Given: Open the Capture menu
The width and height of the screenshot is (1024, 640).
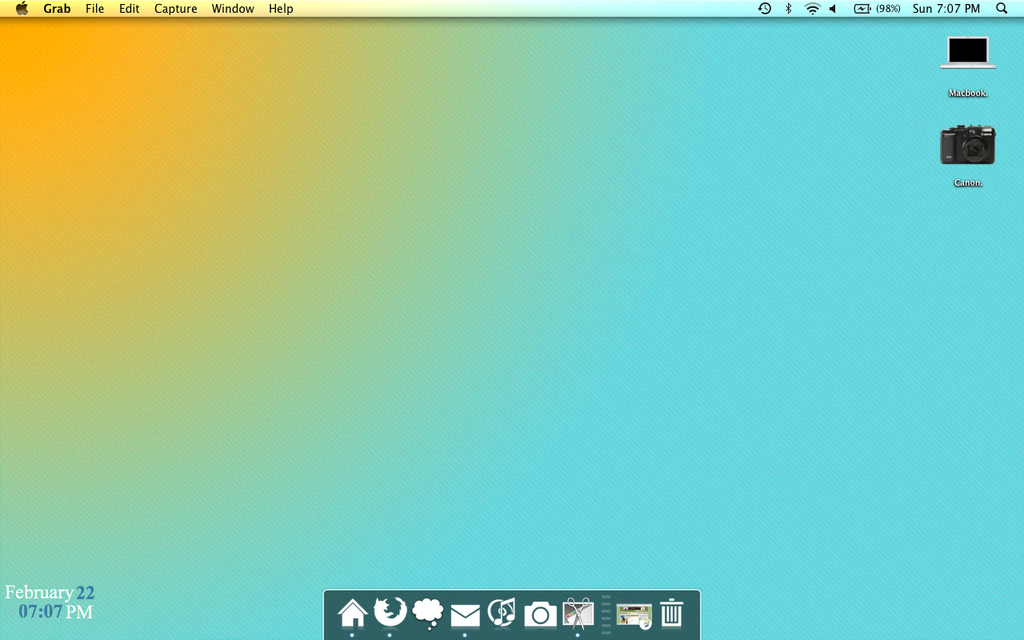Looking at the screenshot, I should (x=175, y=8).
